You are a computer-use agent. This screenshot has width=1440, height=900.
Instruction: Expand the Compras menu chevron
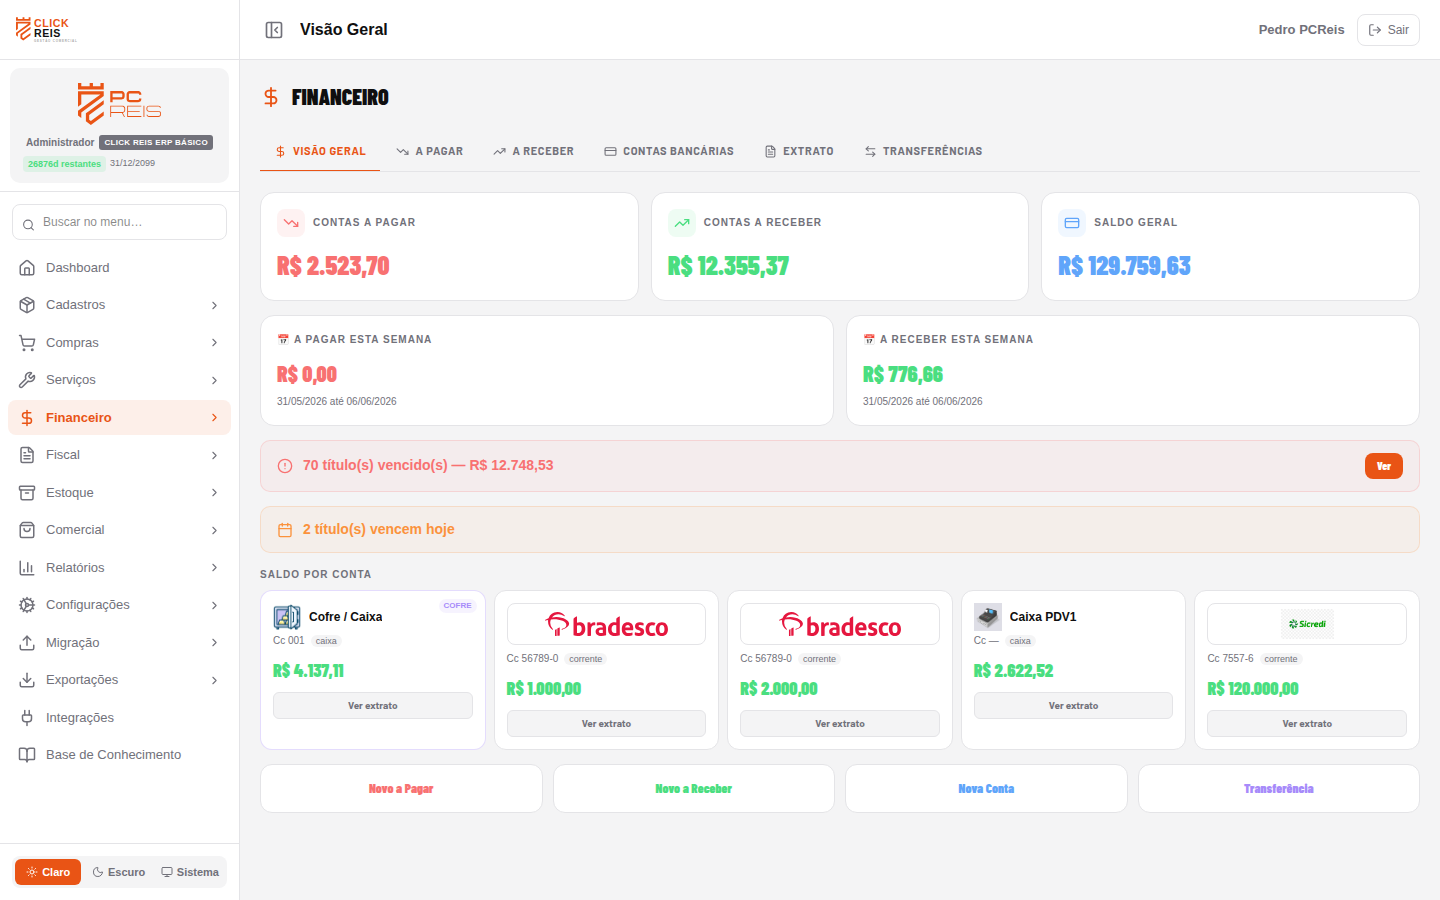click(x=214, y=343)
